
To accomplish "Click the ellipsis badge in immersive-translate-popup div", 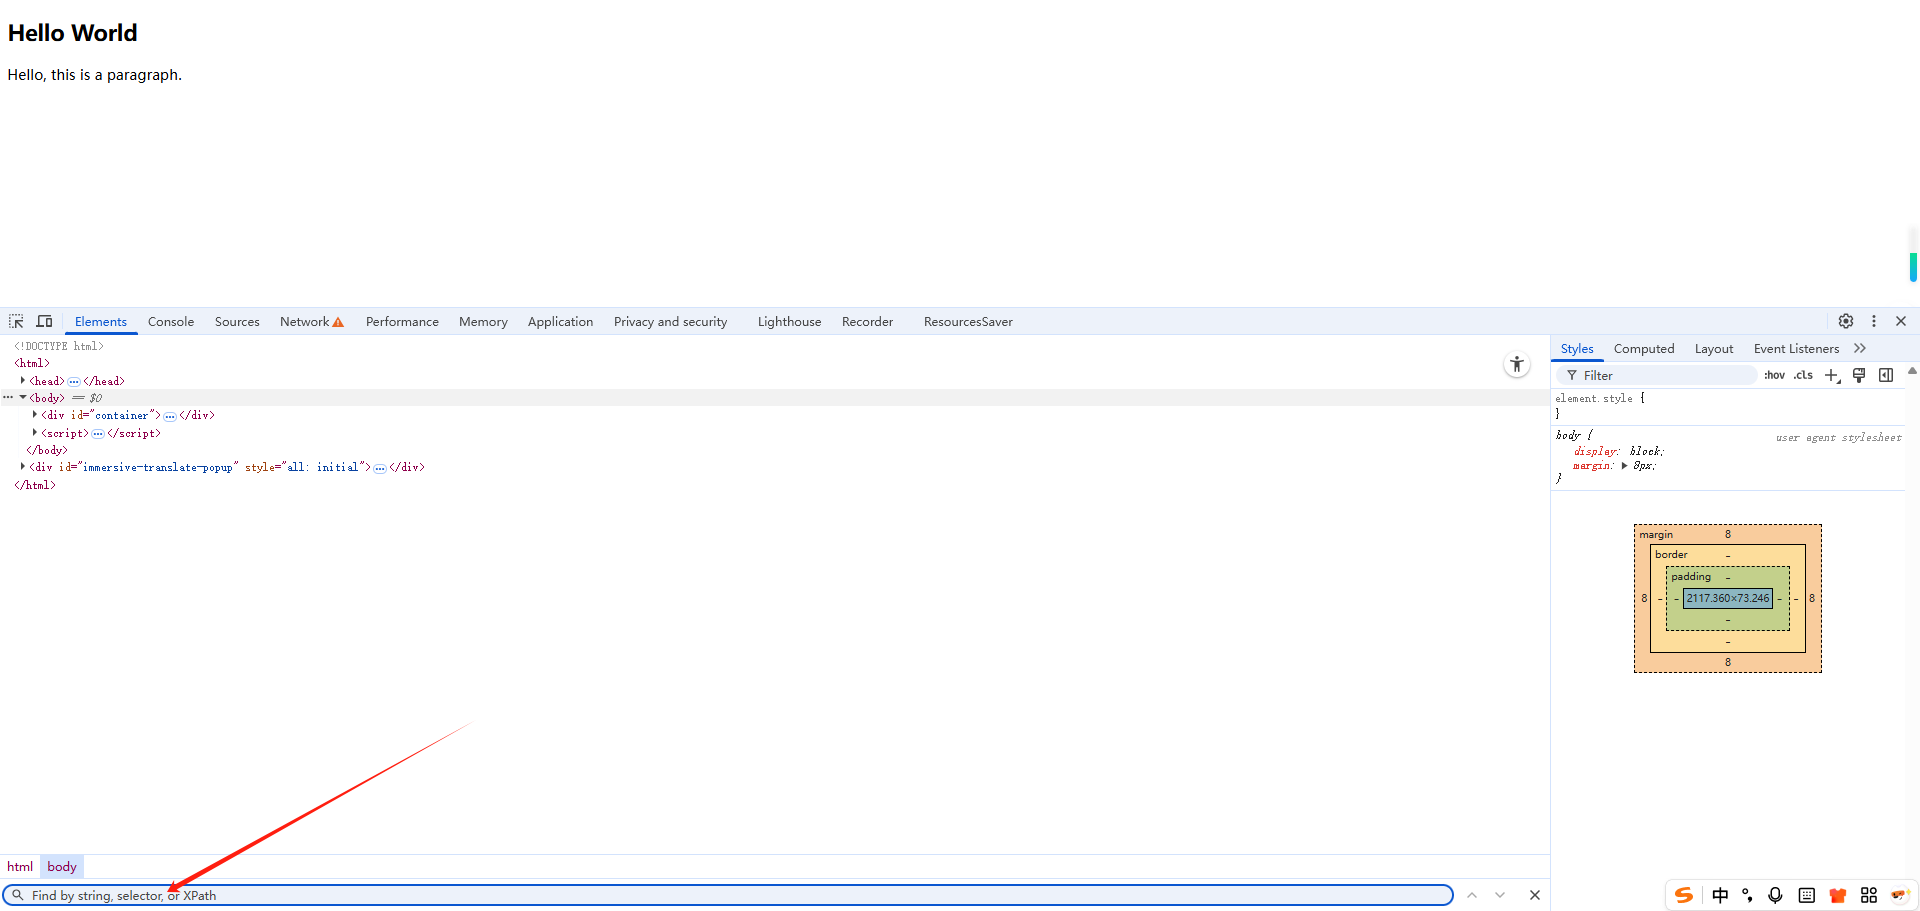I will coord(380,467).
